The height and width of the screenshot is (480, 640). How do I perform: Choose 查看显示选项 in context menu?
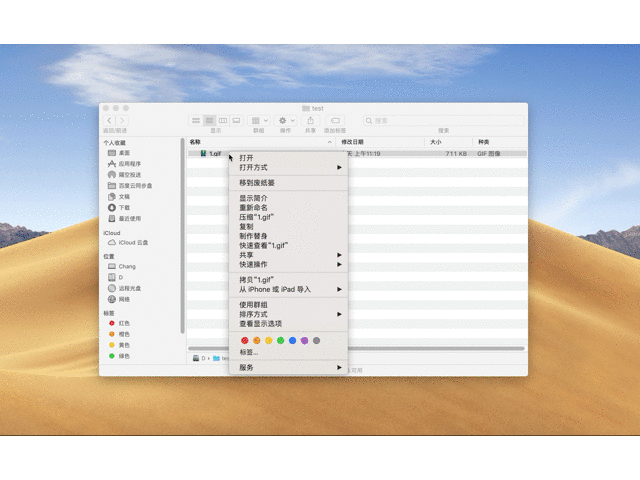[289, 324]
